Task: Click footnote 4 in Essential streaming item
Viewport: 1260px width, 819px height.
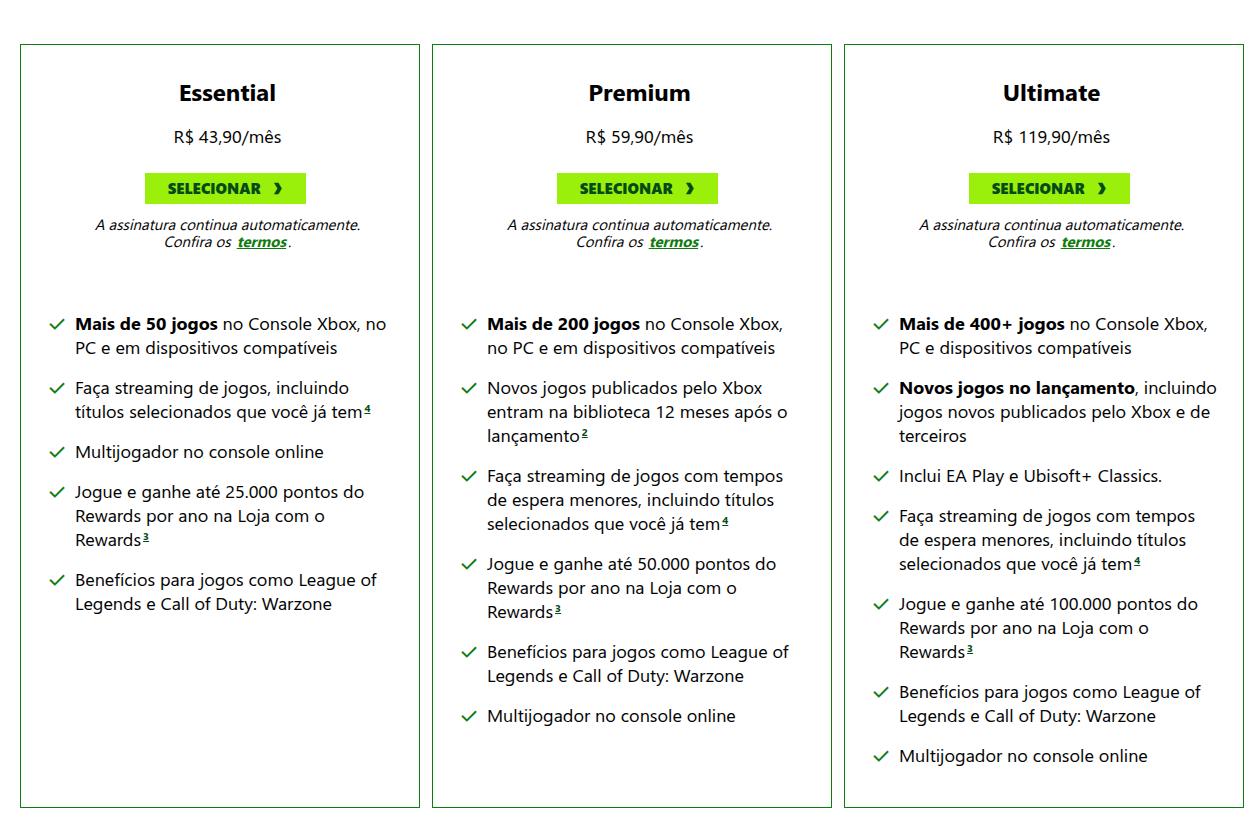Action: pyautogui.click(x=367, y=409)
